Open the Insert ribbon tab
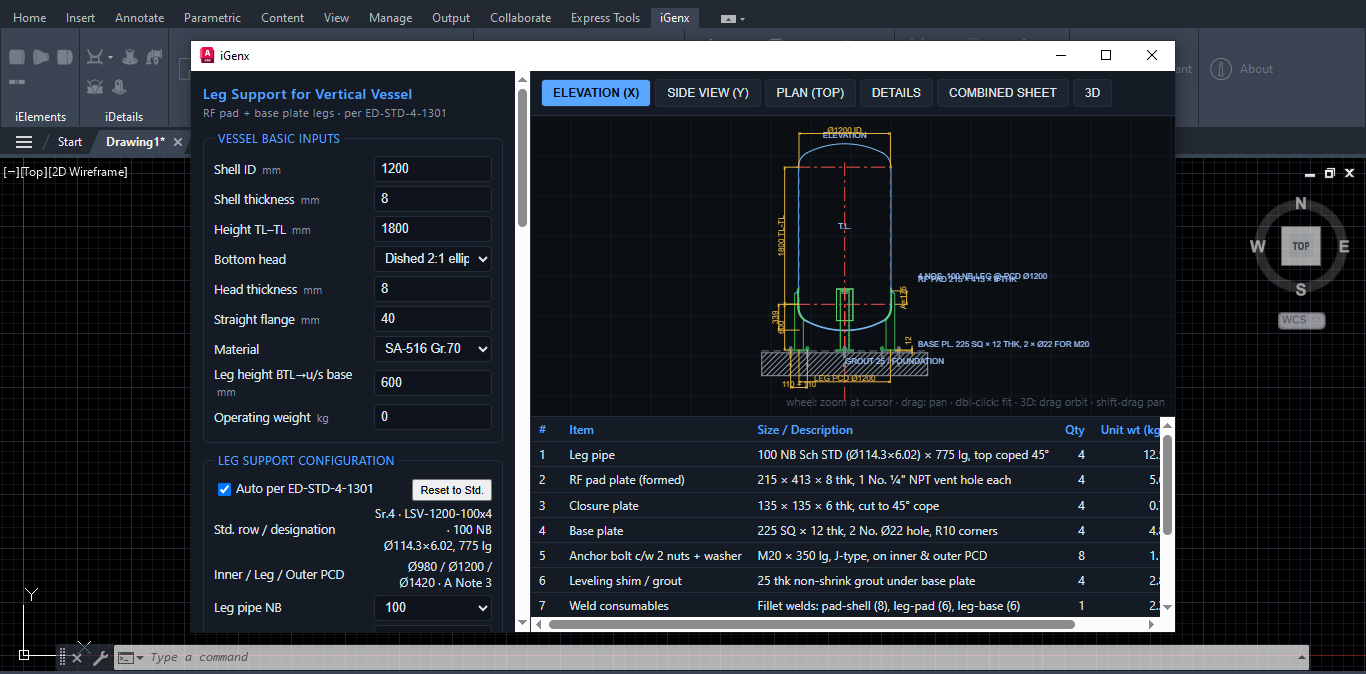 81,18
